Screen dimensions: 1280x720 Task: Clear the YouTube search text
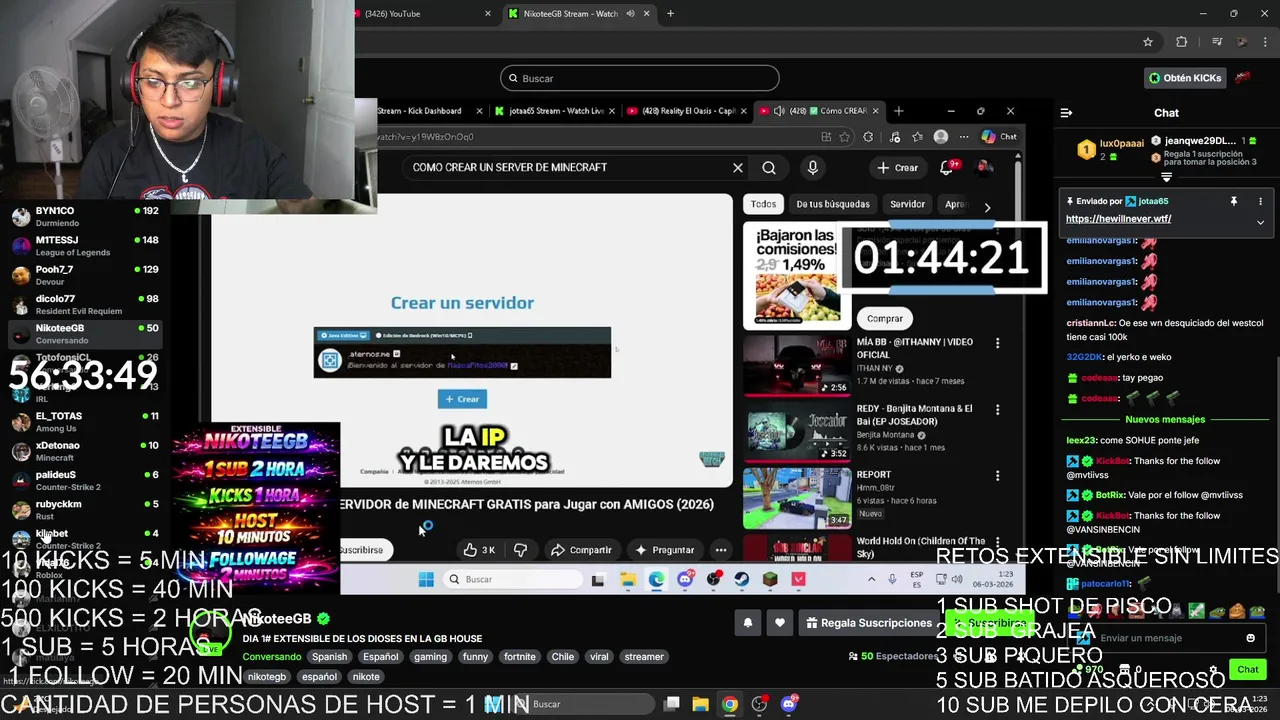click(738, 168)
